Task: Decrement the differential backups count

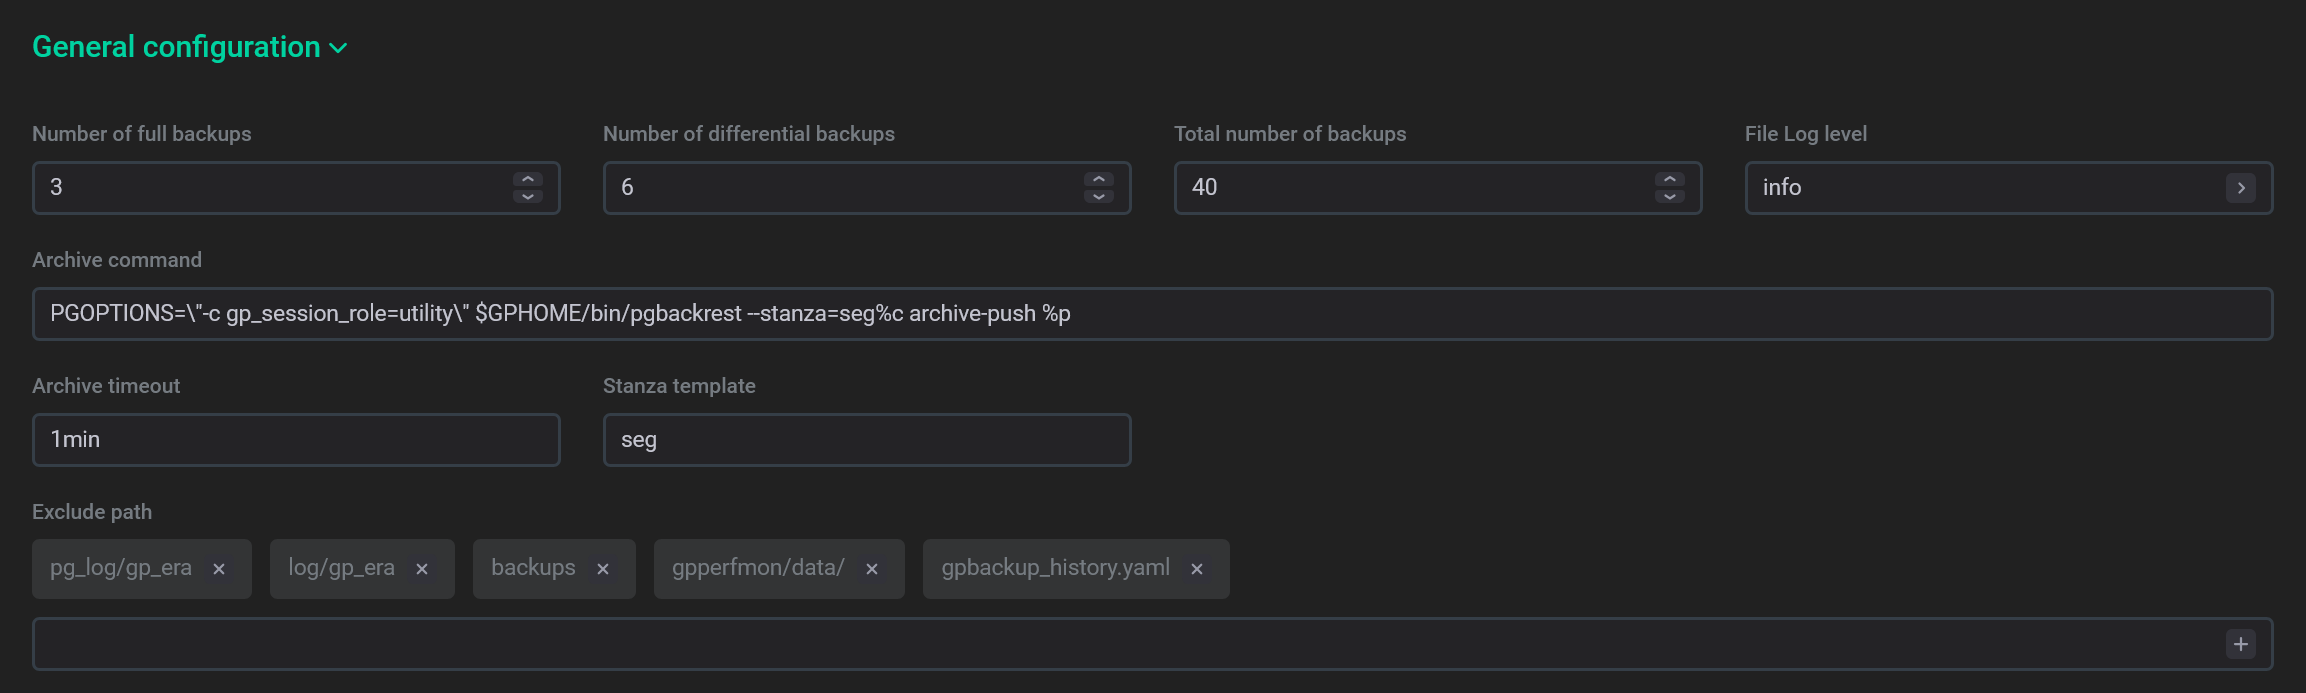Action: click(x=1099, y=197)
